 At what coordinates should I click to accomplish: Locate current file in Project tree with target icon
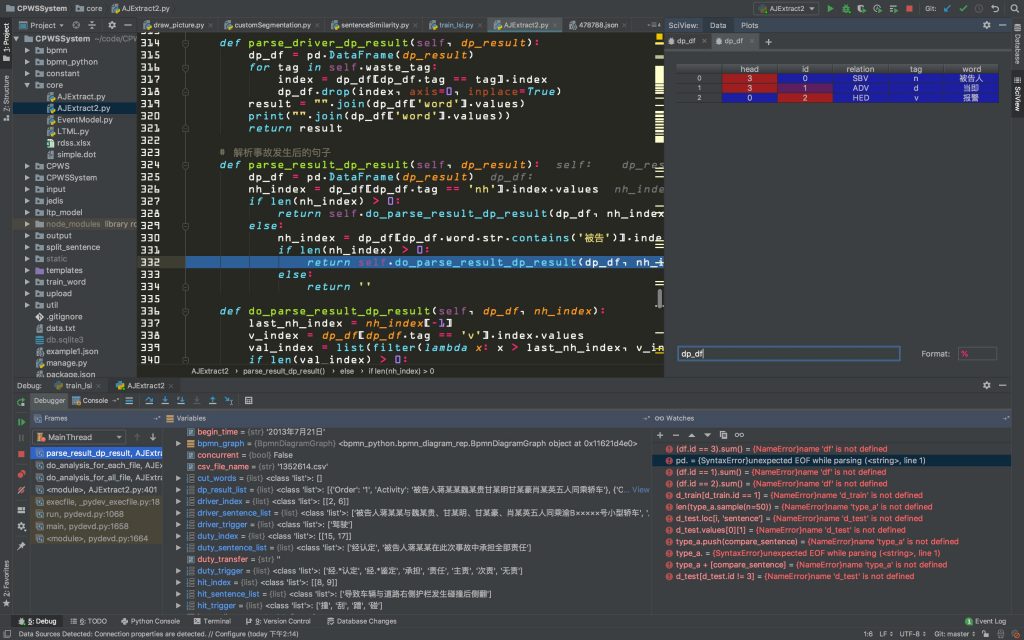click(x=76, y=25)
